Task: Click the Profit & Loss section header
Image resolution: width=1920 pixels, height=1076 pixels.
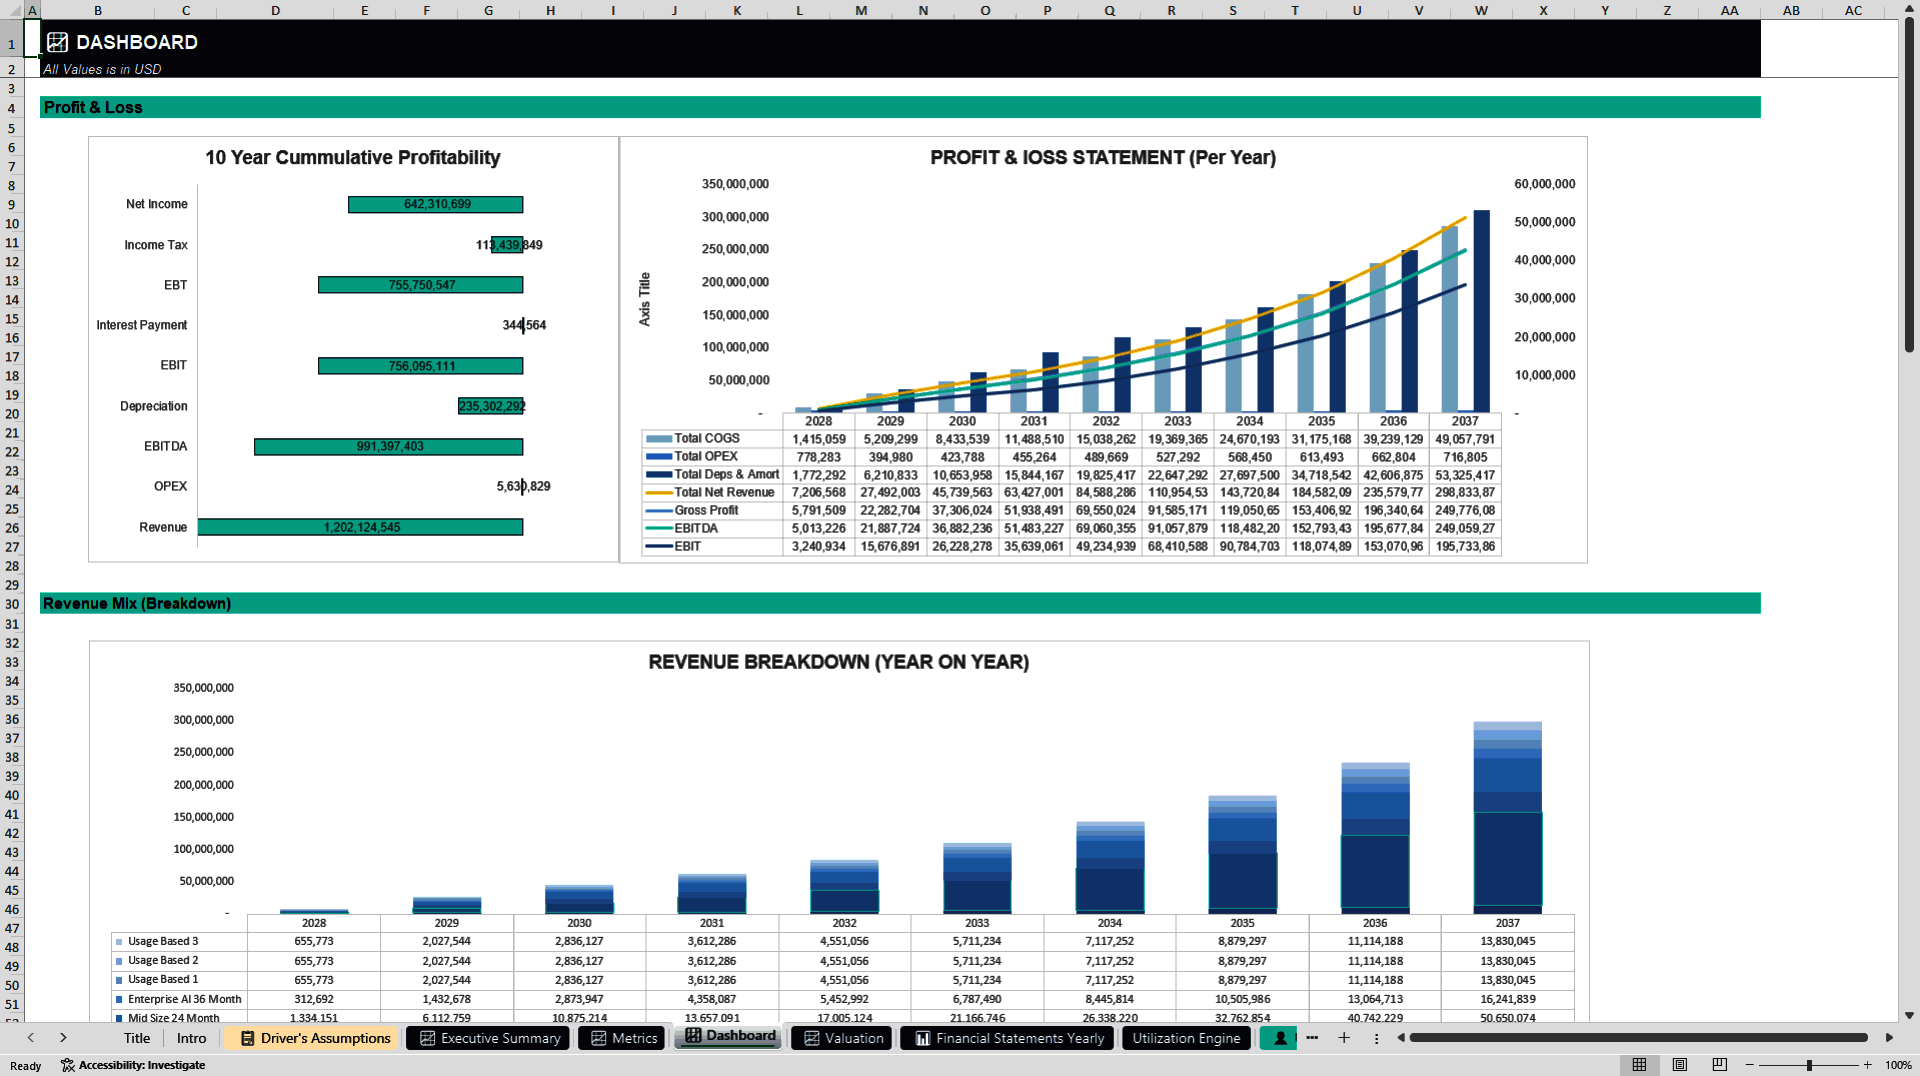Action: click(x=900, y=107)
